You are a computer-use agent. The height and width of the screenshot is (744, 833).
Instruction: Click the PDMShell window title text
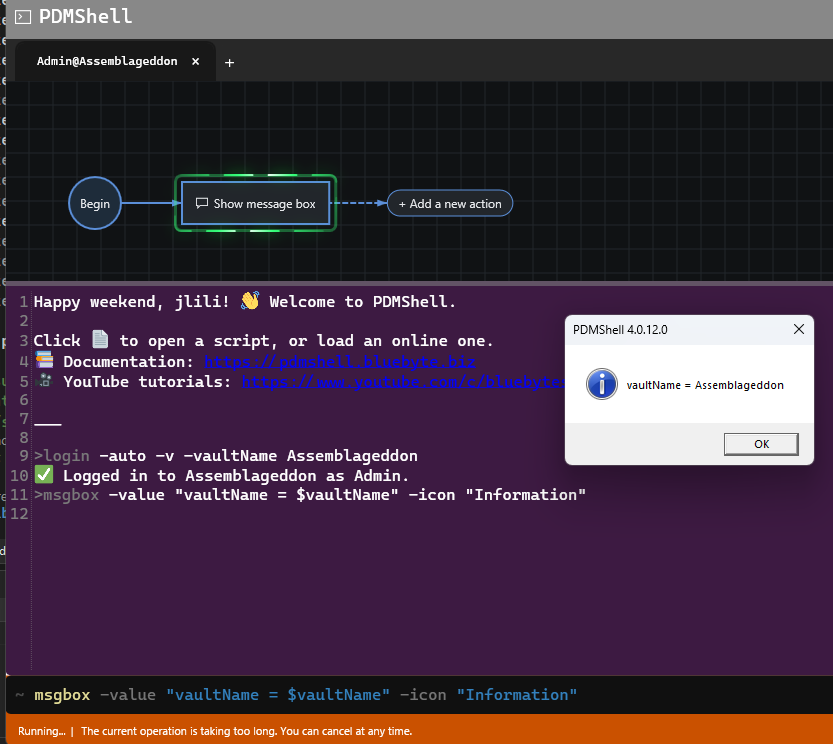85,16
